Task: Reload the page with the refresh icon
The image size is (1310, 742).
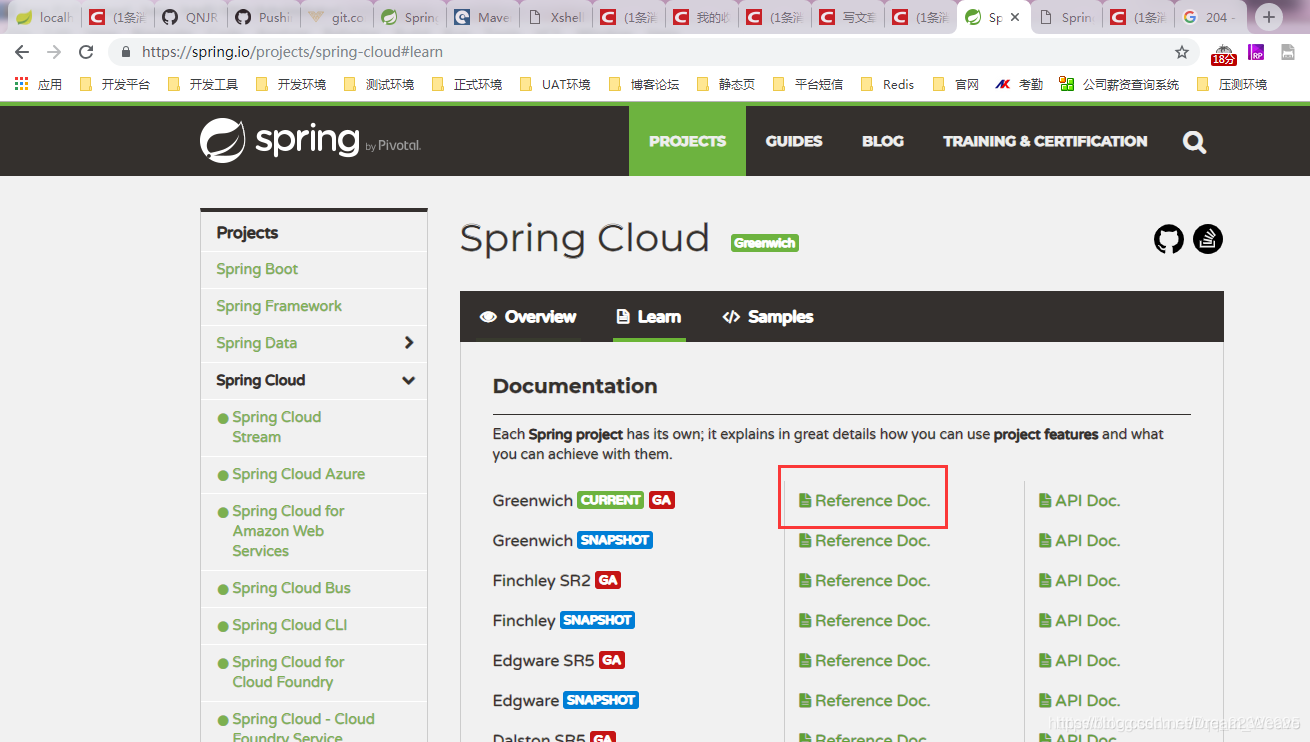Action: 85,51
